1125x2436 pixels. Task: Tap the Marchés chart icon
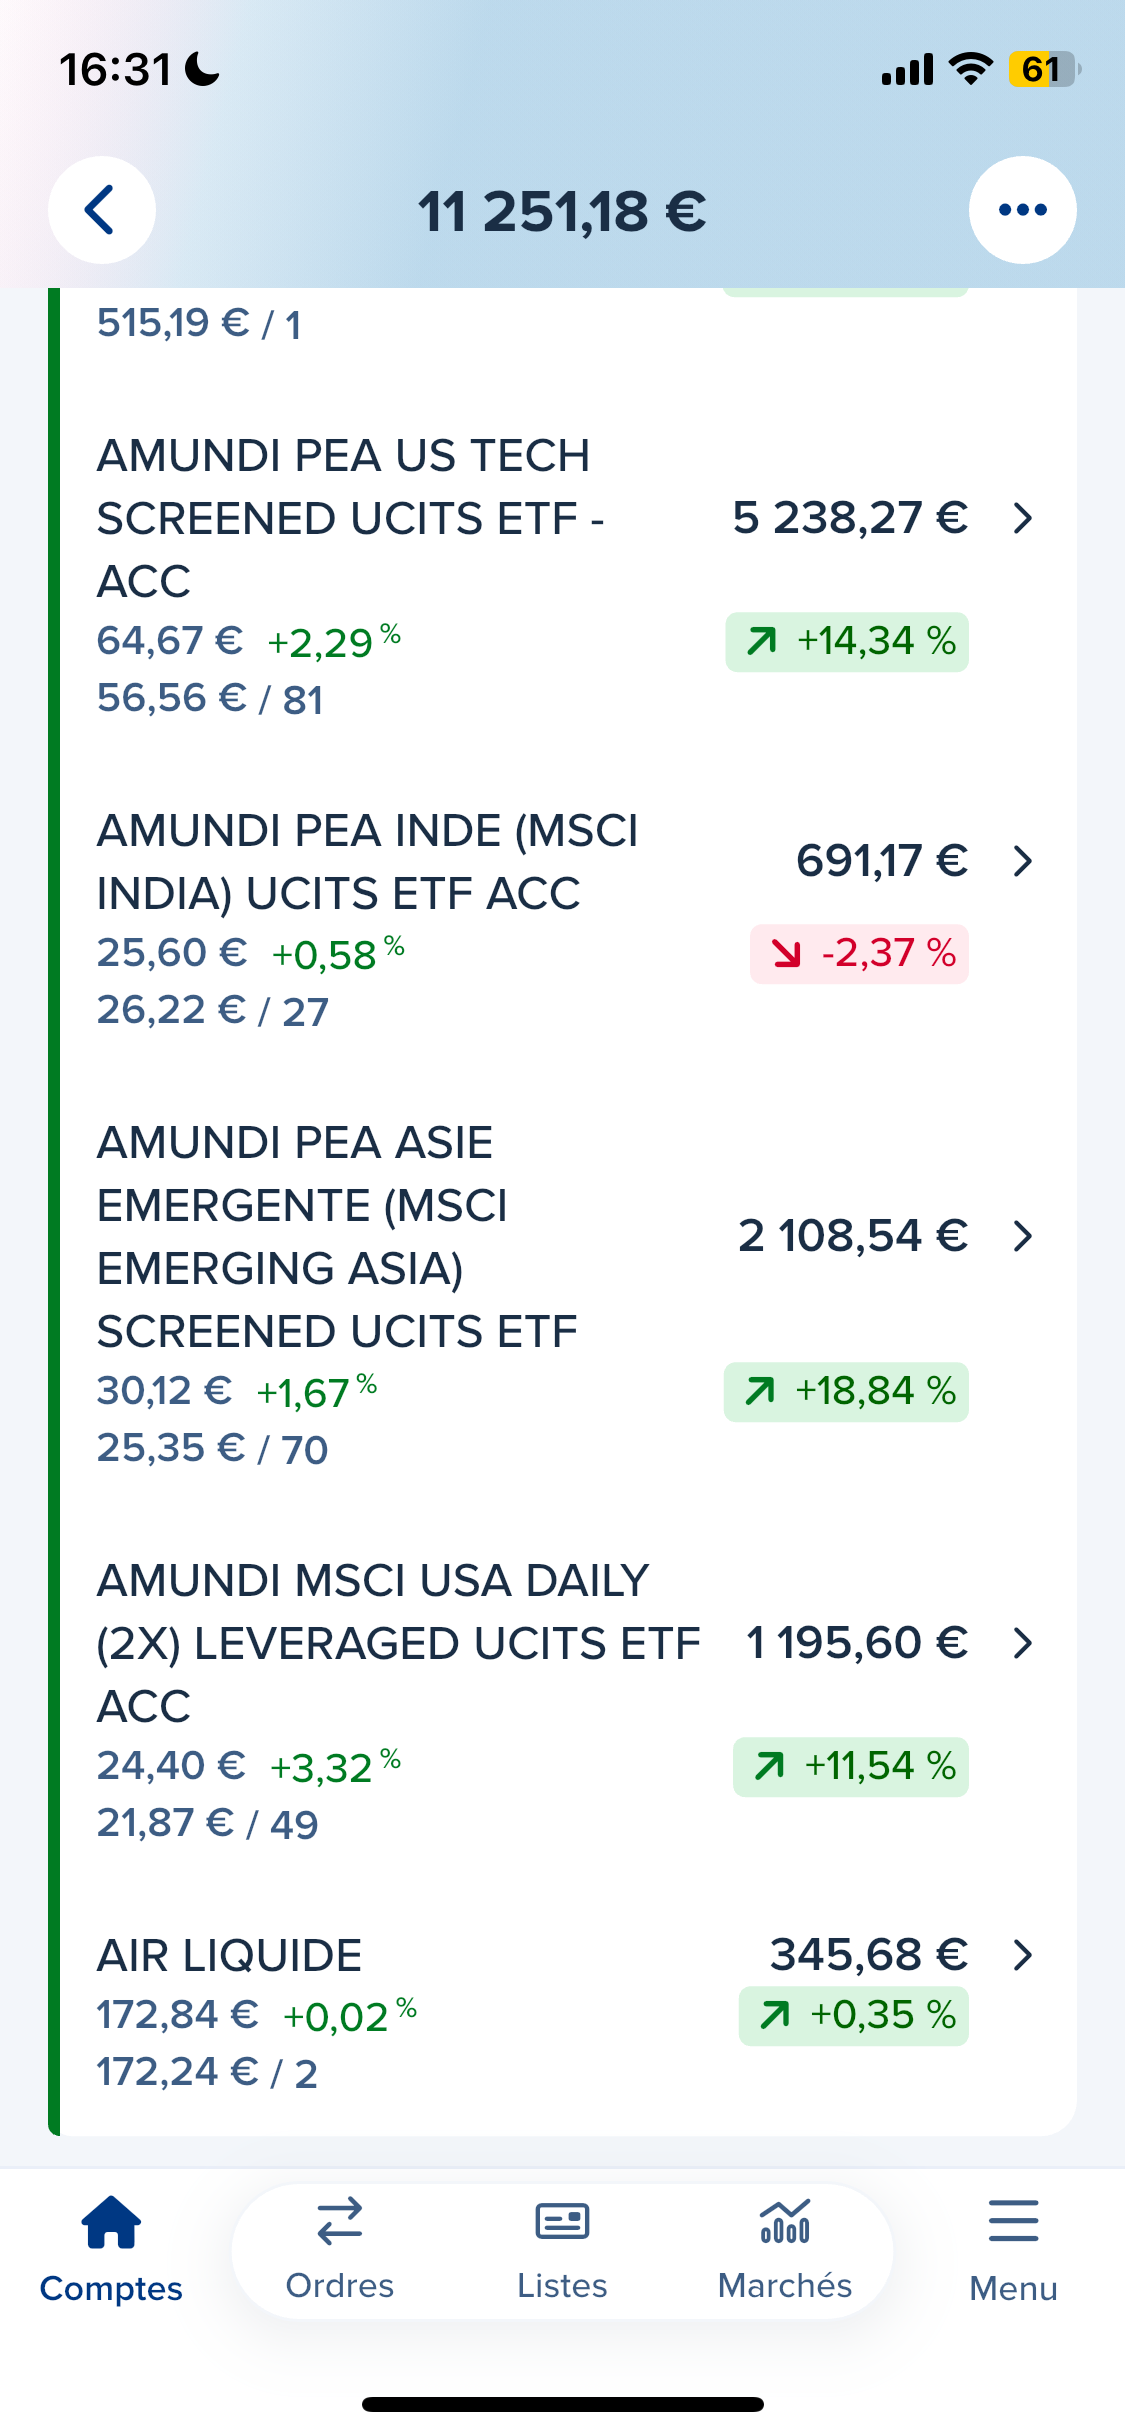point(785,2222)
